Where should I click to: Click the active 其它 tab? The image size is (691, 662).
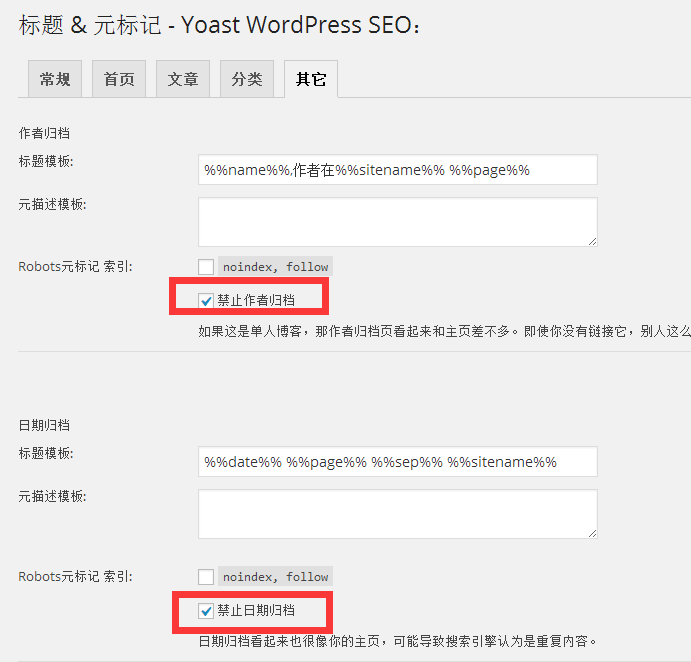311,80
